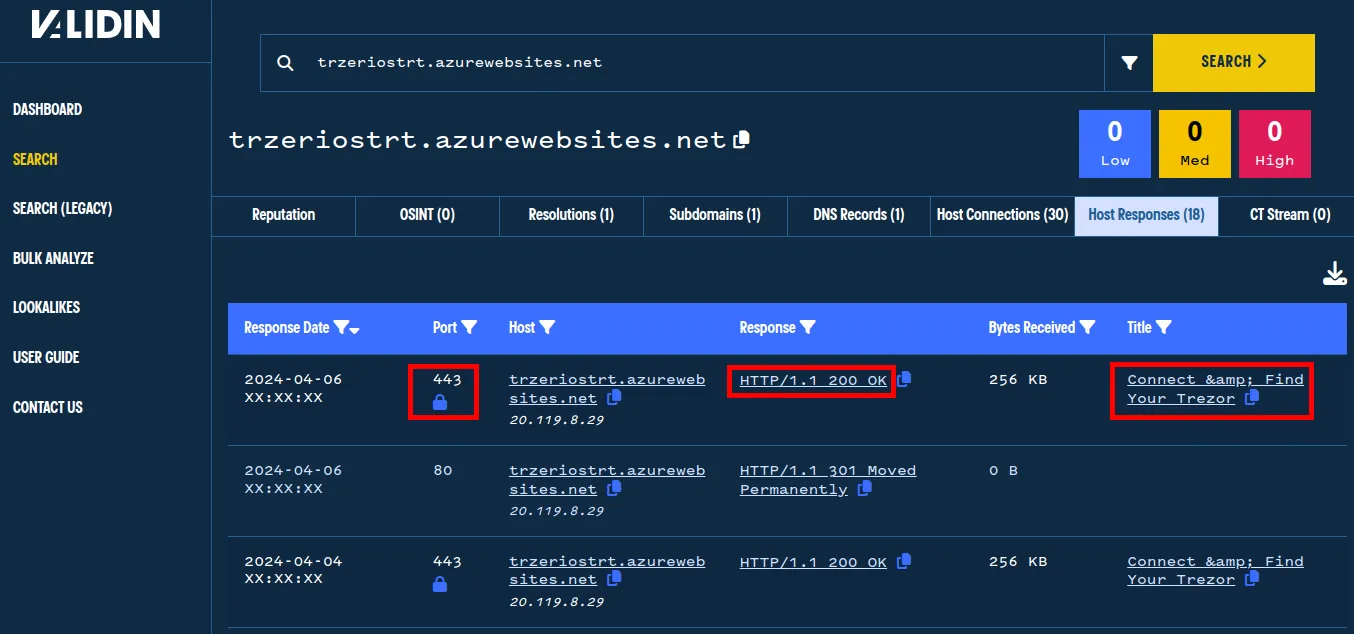The width and height of the screenshot is (1354, 634).
Task: Copy host in the port 80 row
Action: [614, 489]
